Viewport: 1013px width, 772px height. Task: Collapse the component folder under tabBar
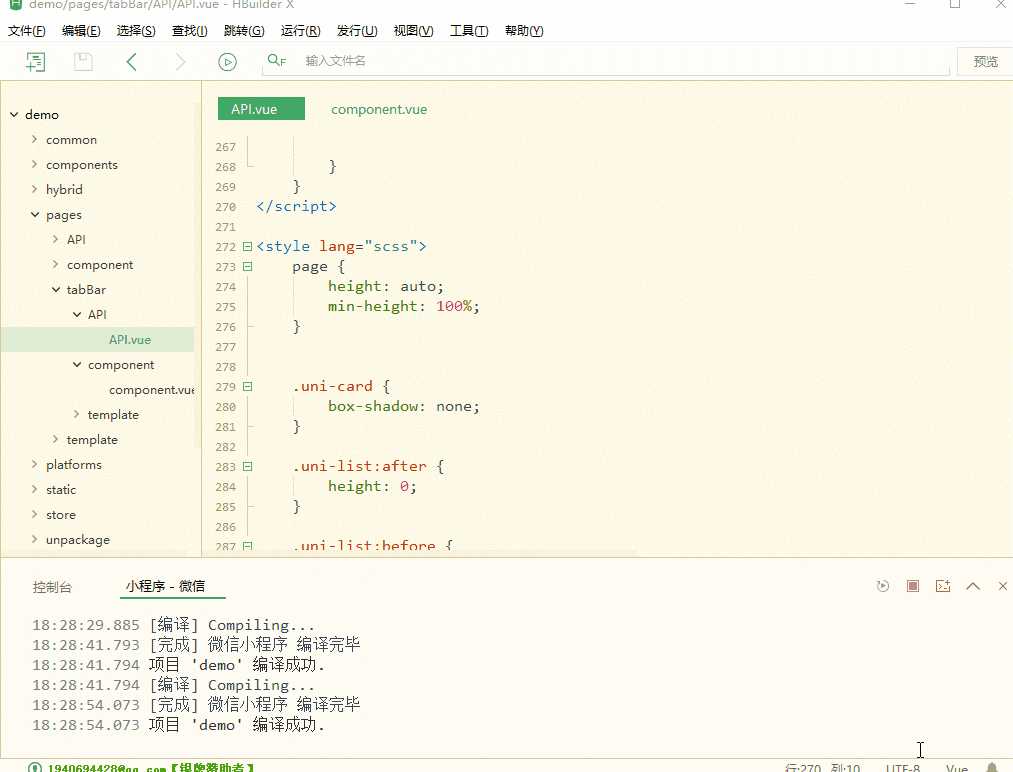coord(77,364)
